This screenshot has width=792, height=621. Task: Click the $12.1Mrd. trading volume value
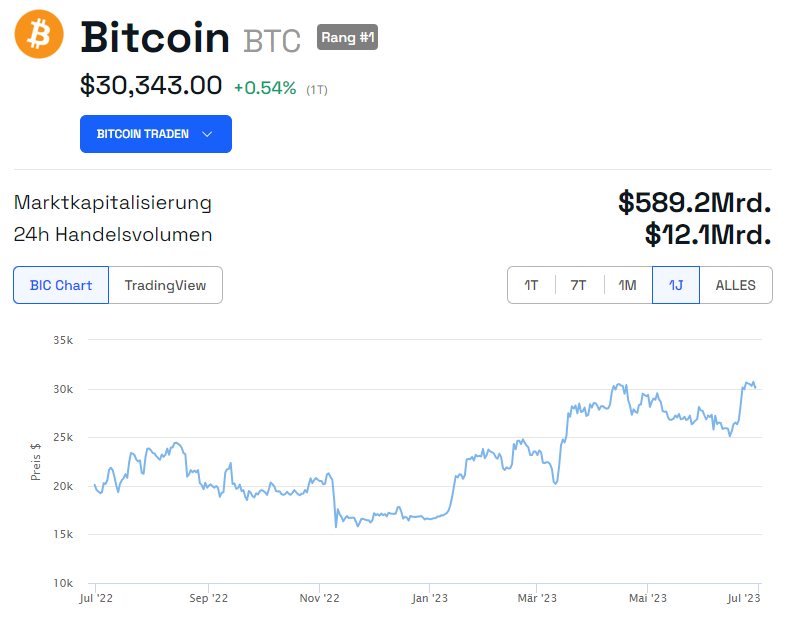pos(707,235)
